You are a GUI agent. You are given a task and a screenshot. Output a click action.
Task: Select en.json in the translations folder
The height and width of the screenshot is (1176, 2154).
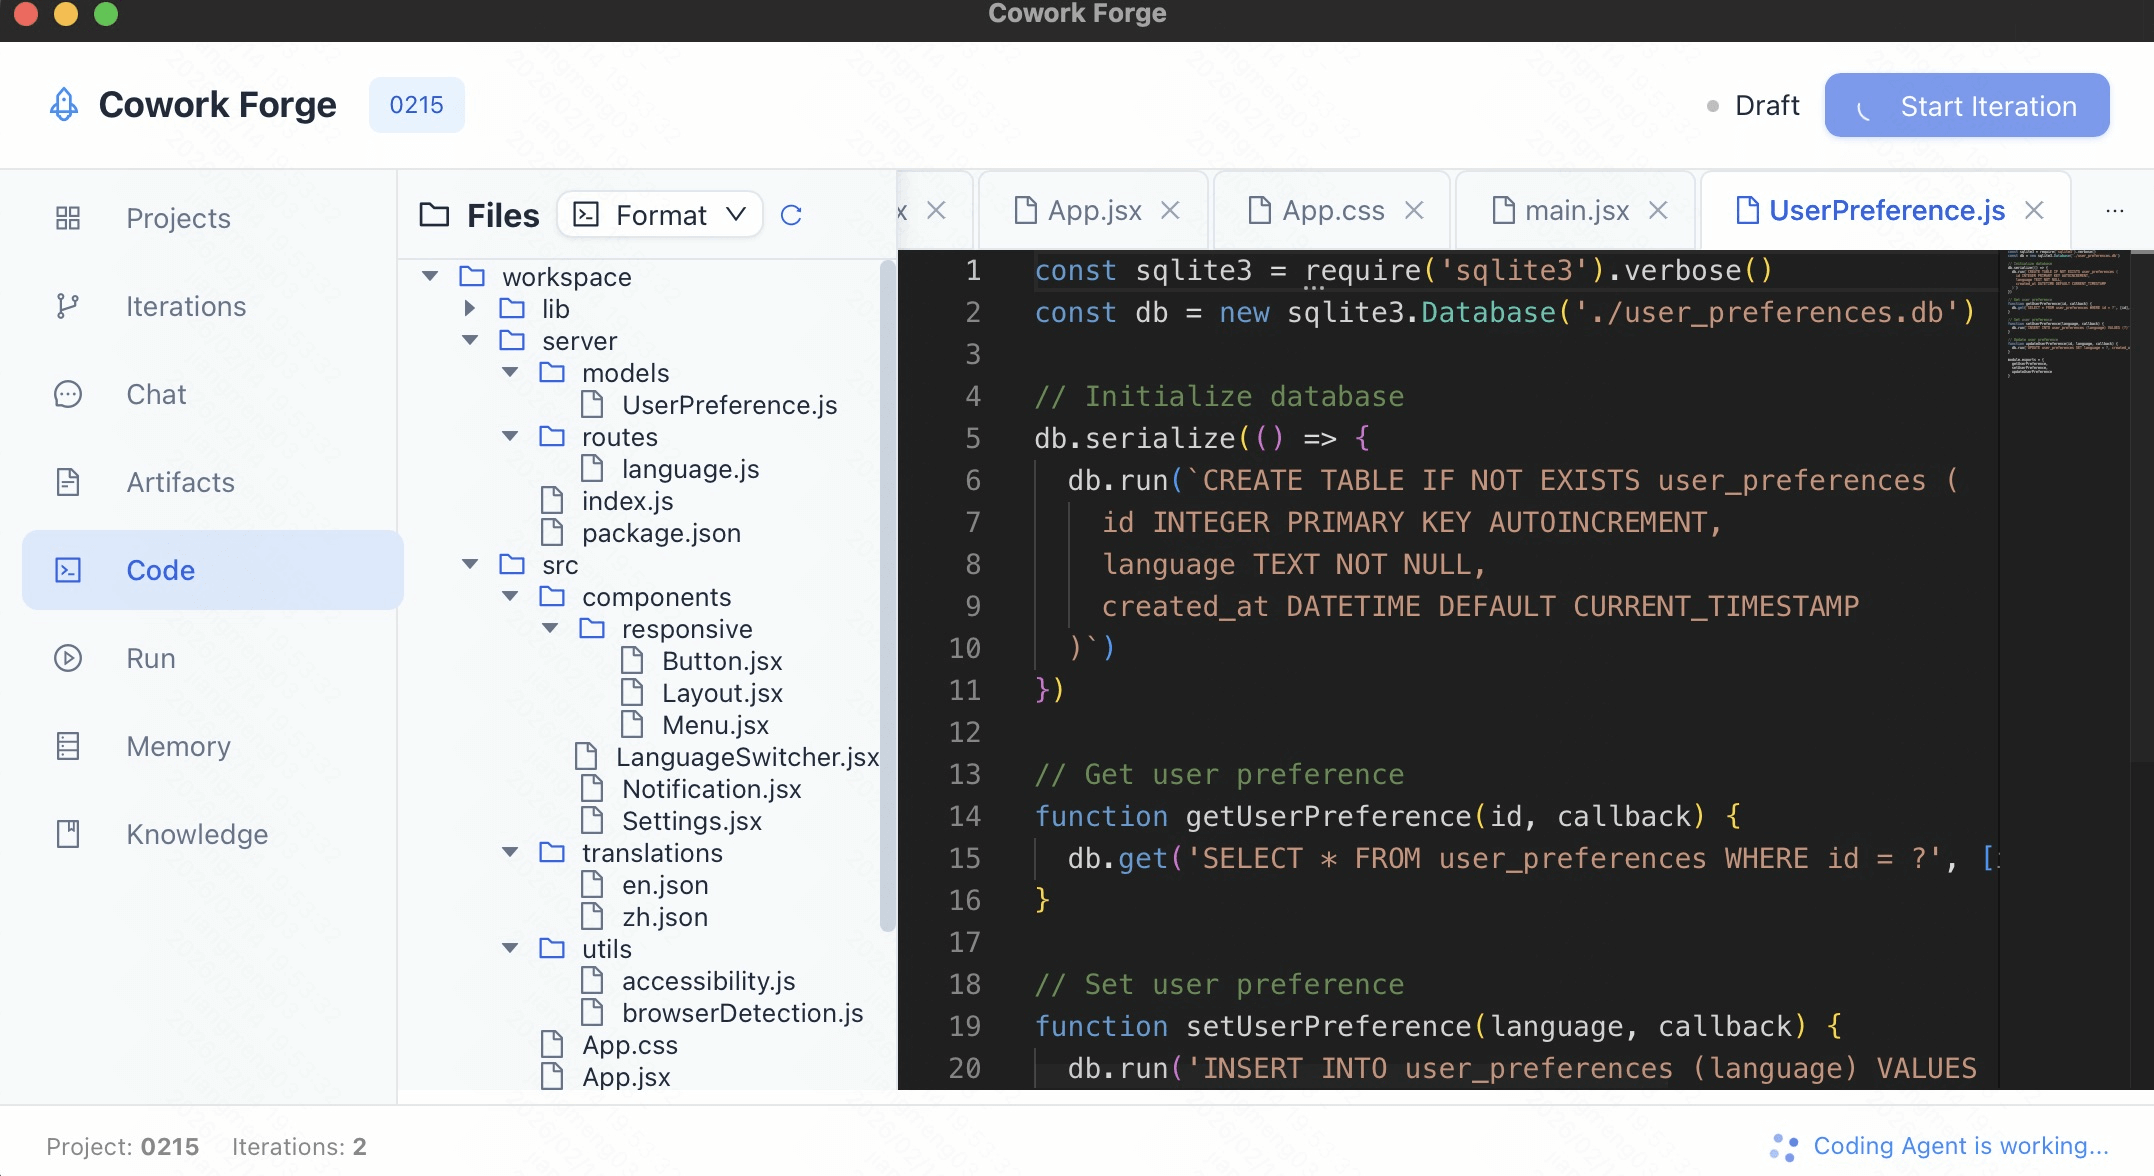665,884
